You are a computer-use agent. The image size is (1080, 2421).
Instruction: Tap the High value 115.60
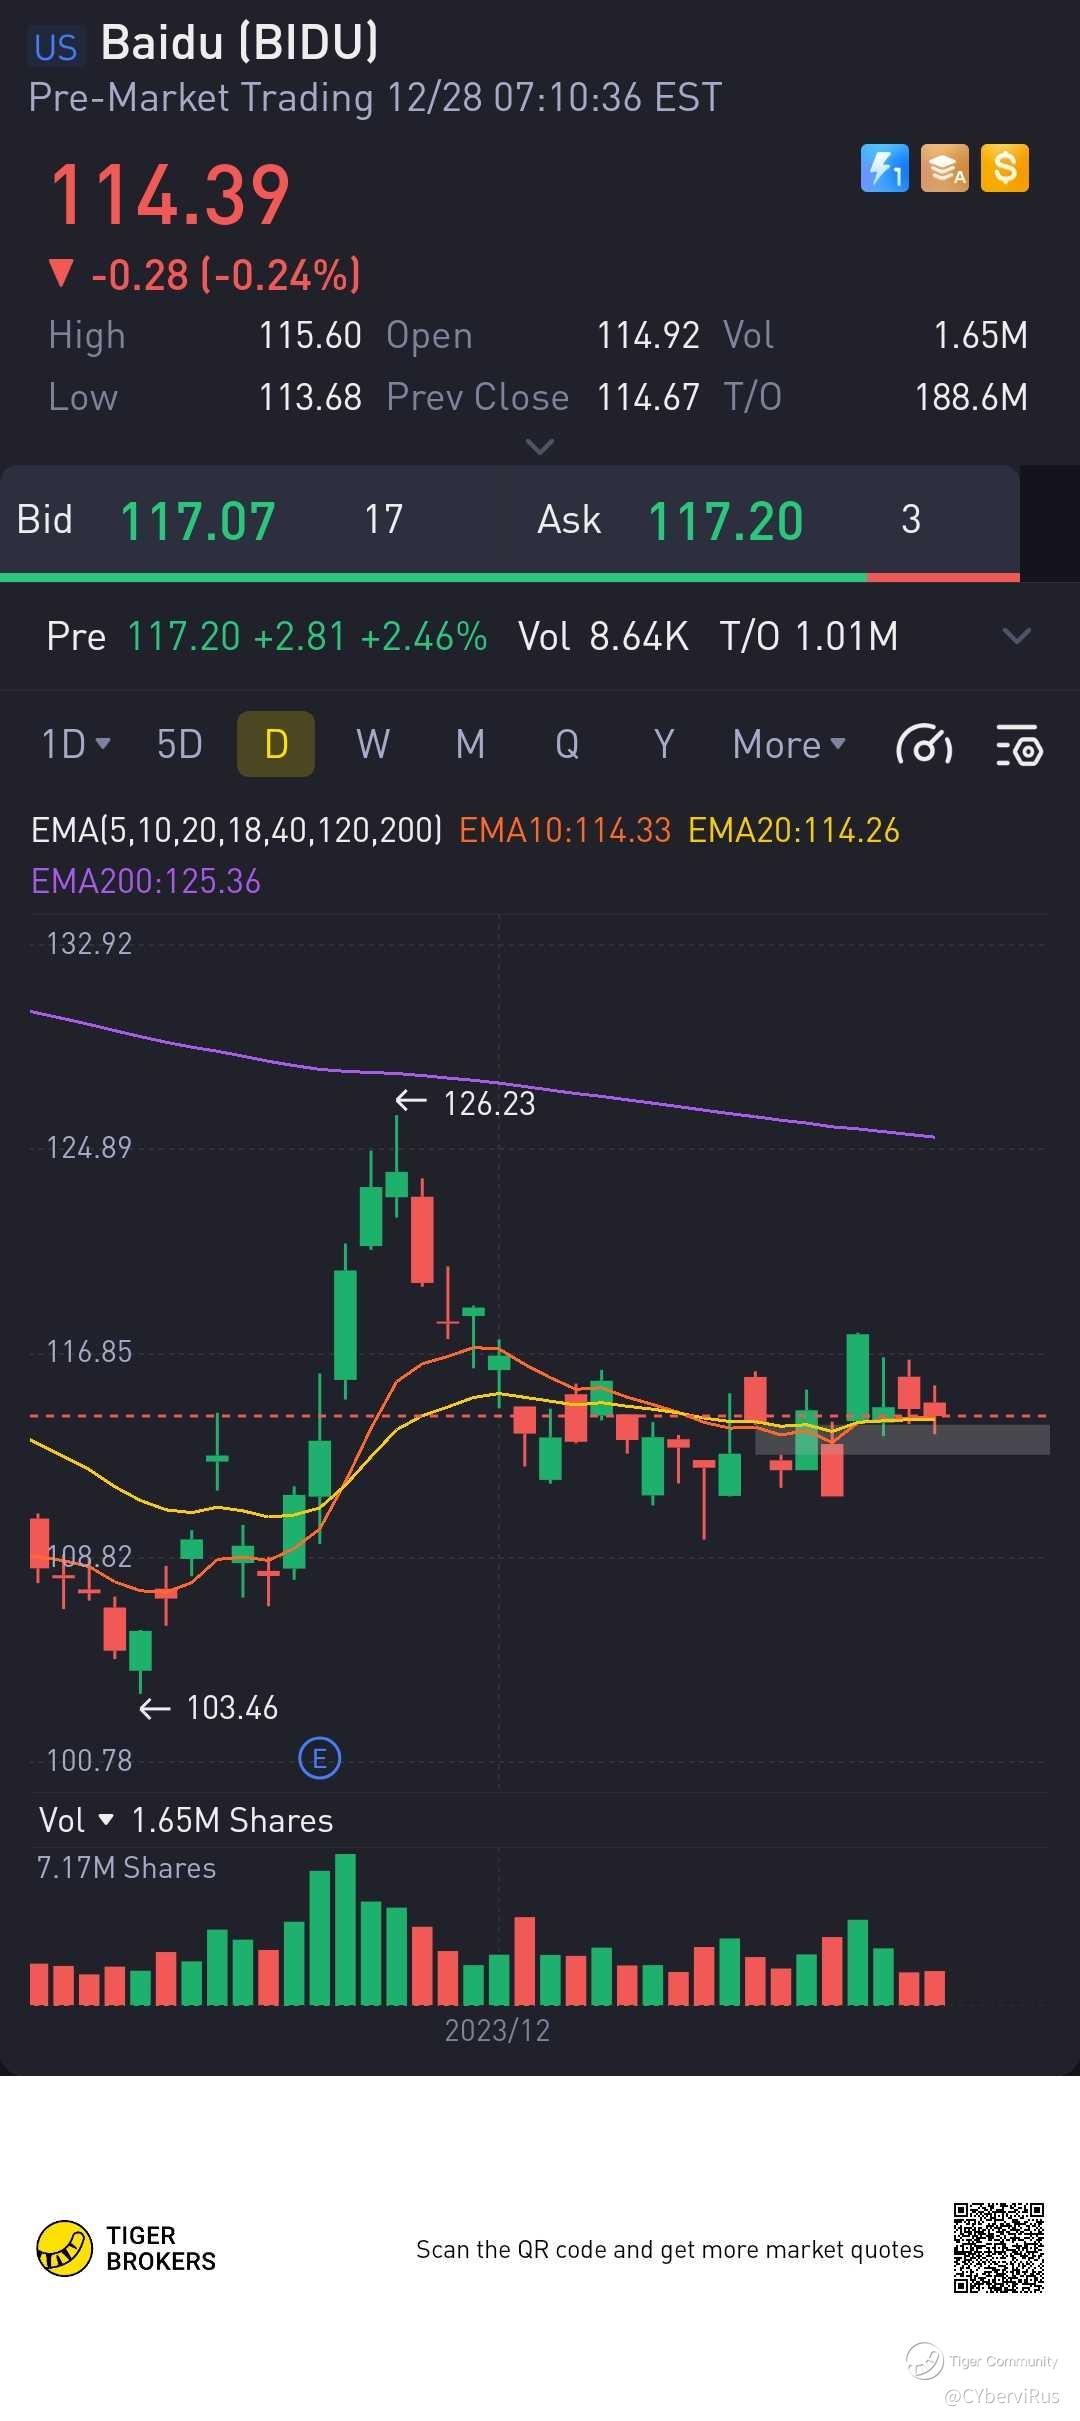(x=310, y=336)
